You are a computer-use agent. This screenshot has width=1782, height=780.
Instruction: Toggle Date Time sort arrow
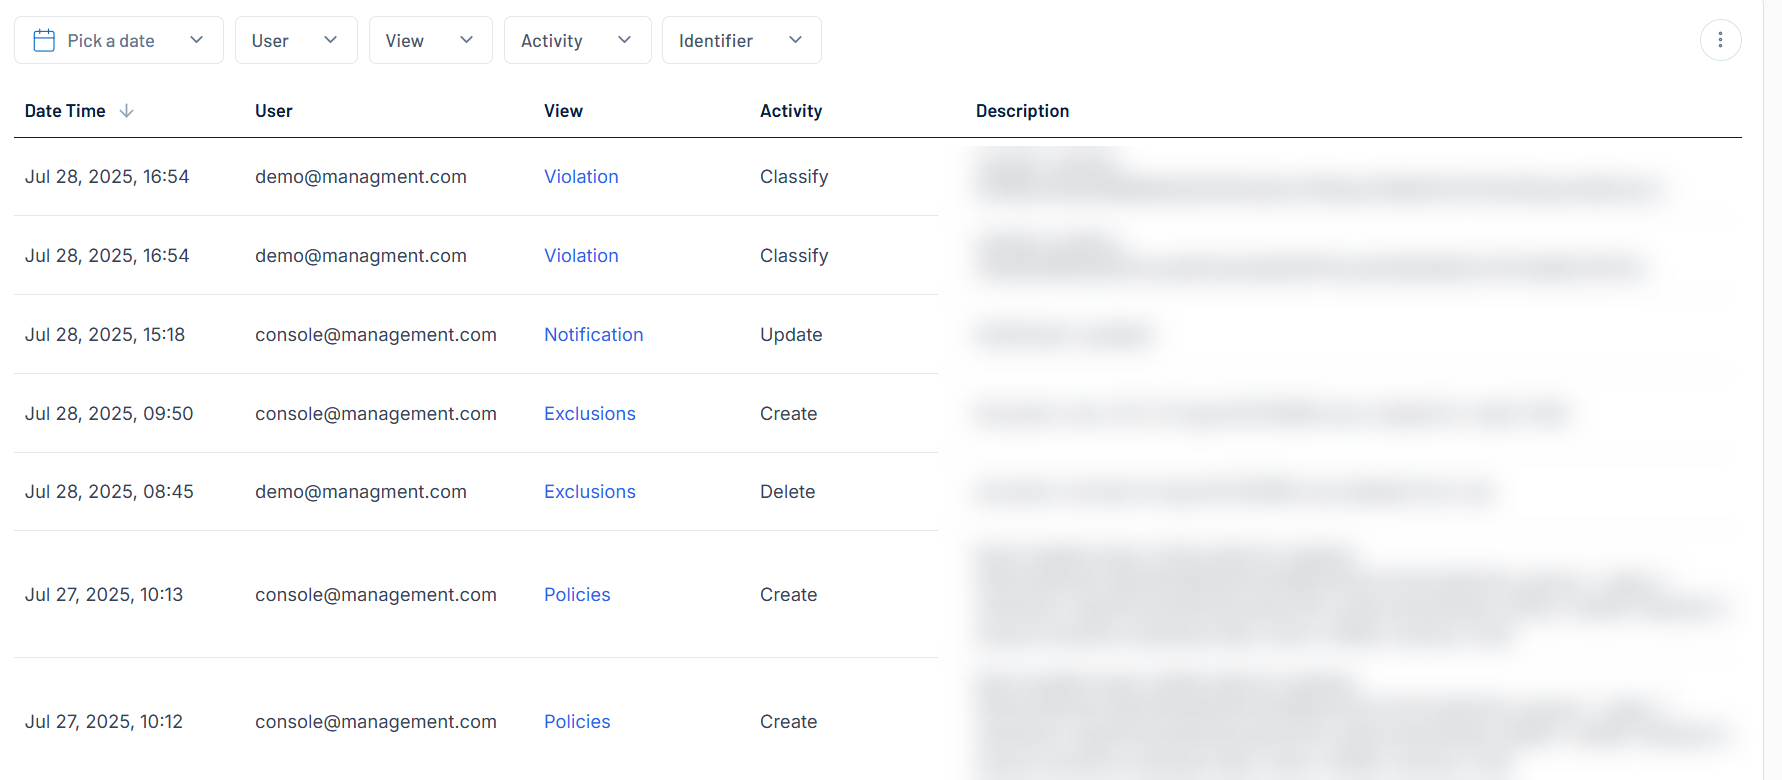126,111
